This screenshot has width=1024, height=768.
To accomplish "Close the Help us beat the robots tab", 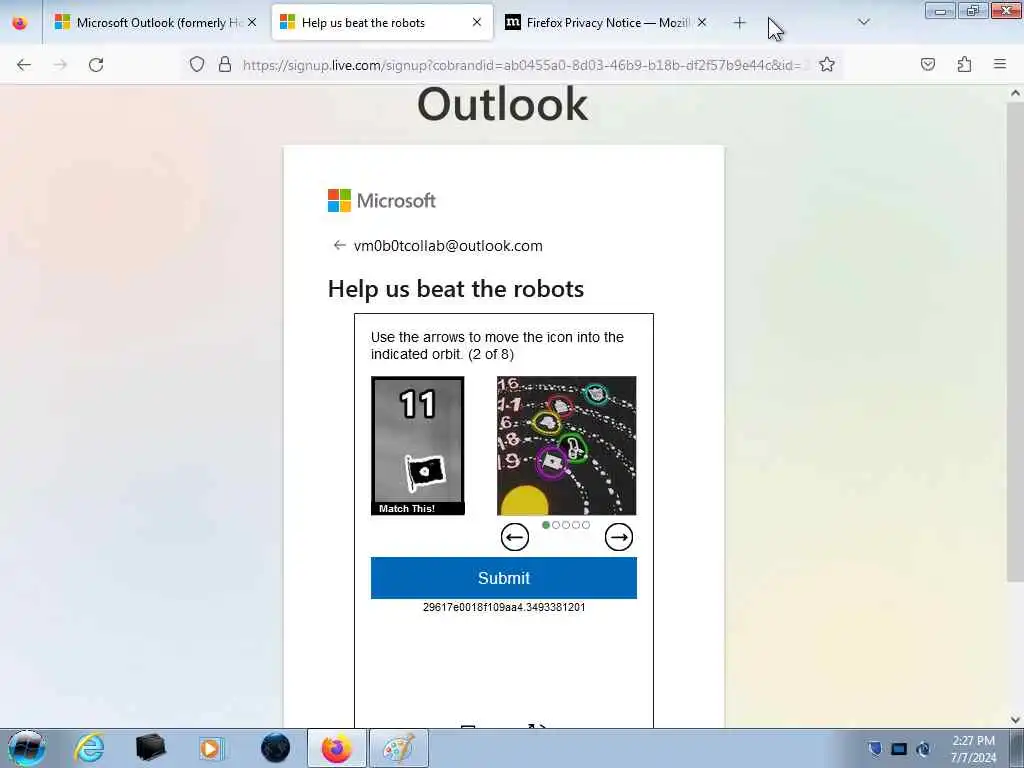I will point(477,22).
